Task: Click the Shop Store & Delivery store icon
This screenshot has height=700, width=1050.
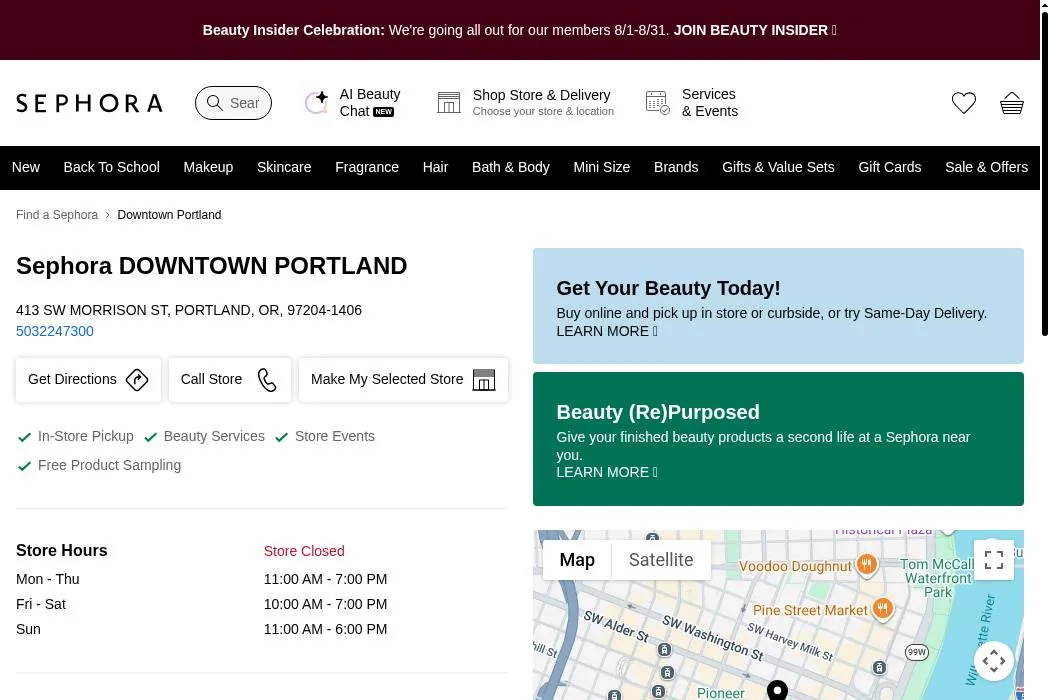Action: 449,102
